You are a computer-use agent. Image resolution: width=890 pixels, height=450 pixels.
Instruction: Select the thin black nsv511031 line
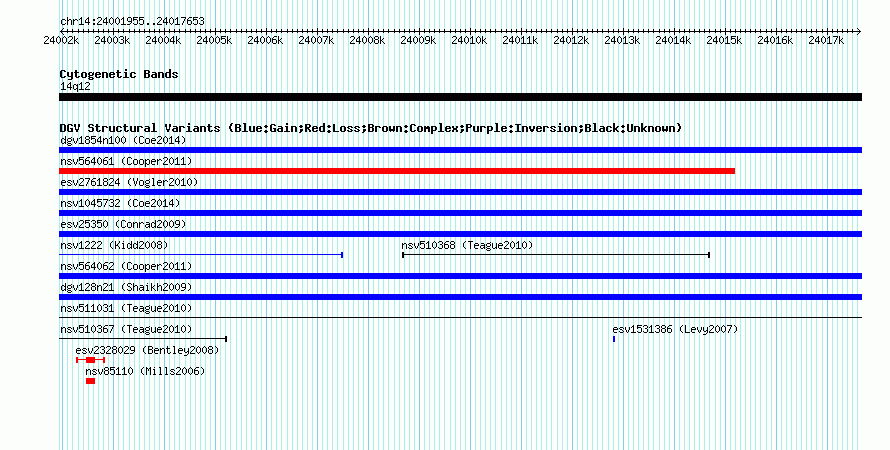coord(460,318)
